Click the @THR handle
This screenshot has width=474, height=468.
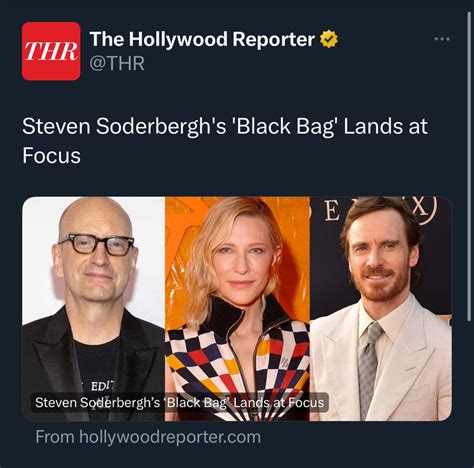point(117,63)
